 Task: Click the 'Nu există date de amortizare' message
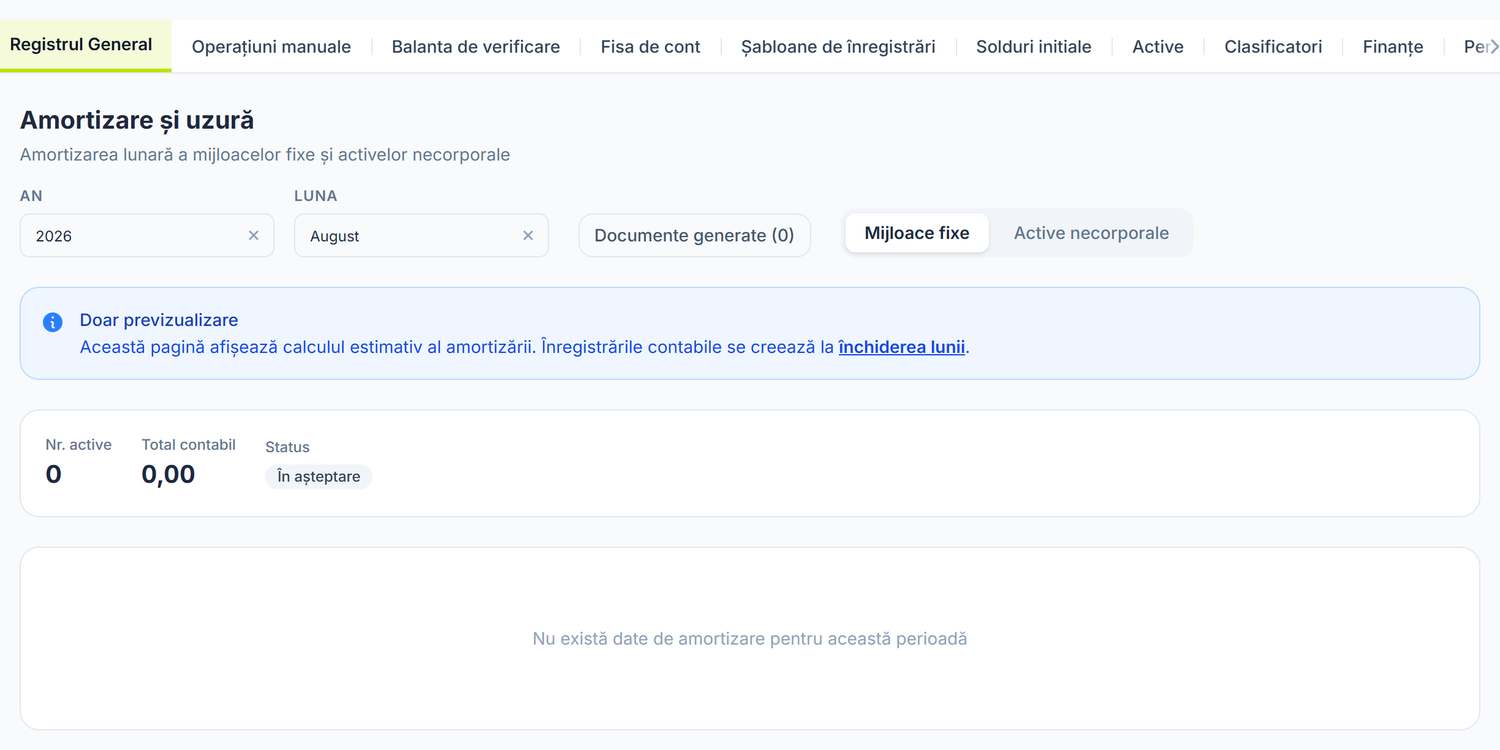pos(750,638)
